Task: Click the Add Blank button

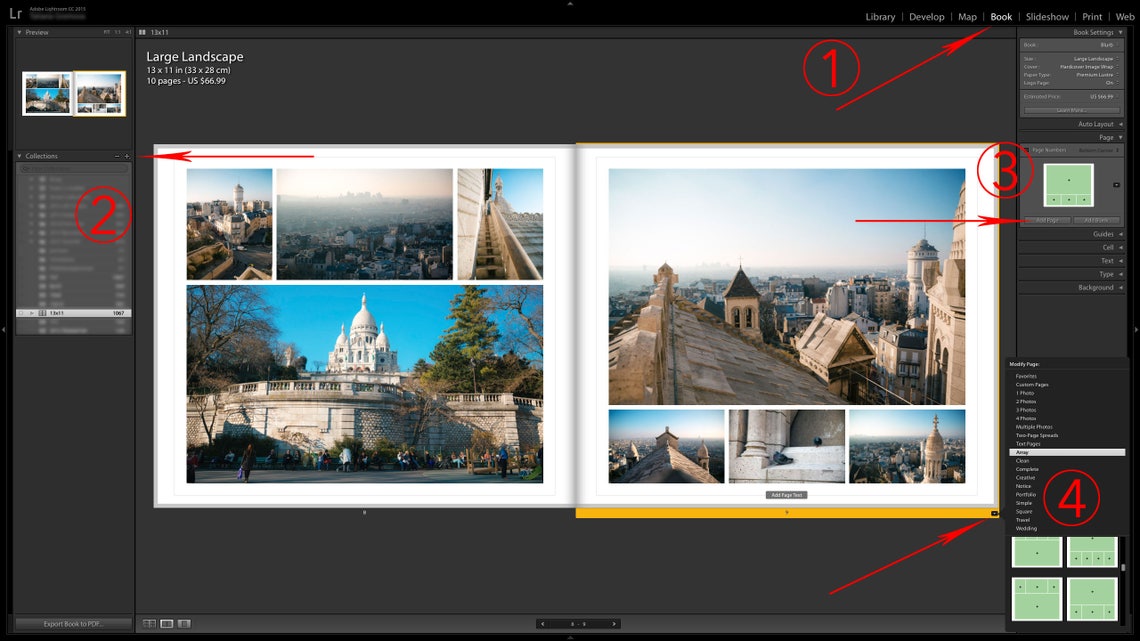Action: tap(1096, 220)
